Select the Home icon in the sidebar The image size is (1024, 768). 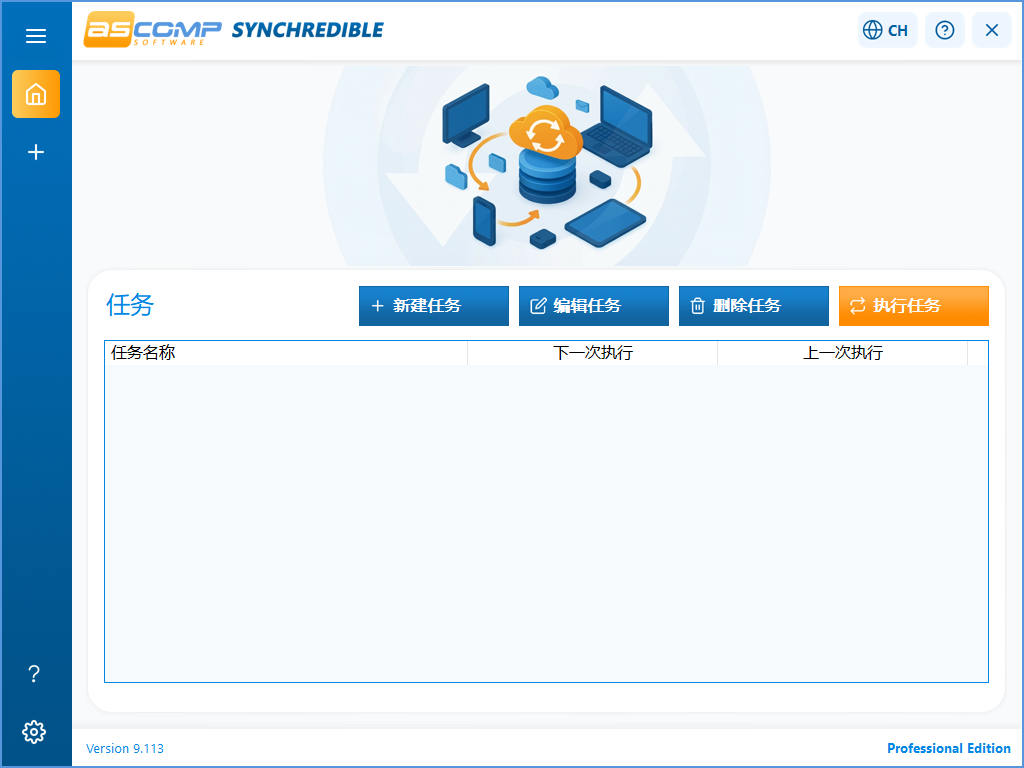(36, 94)
